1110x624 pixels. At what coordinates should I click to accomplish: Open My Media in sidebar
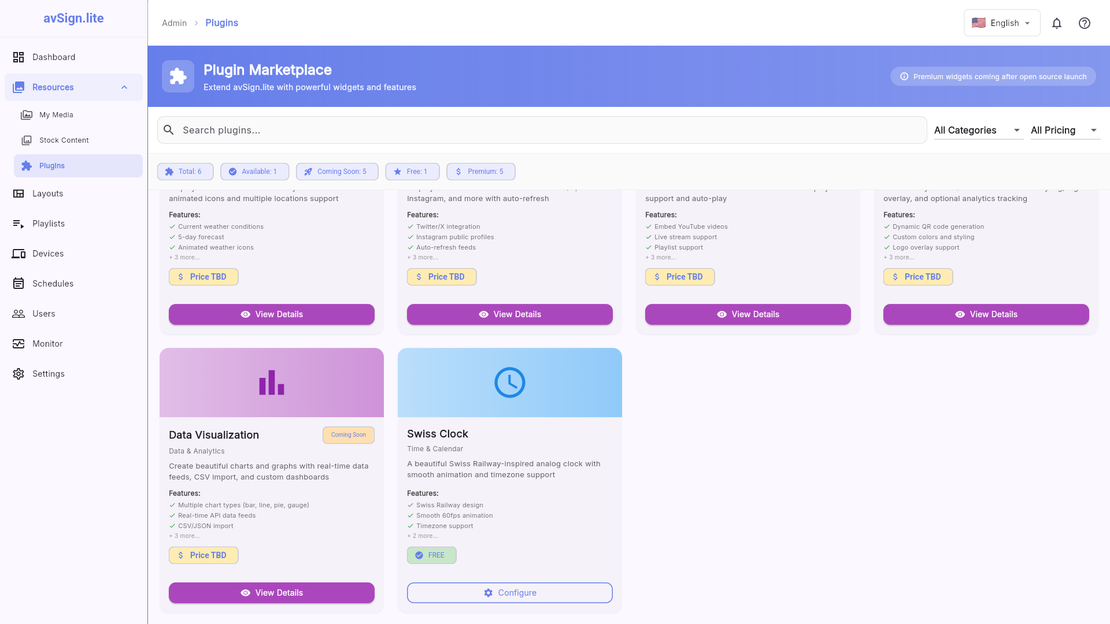[78, 115]
